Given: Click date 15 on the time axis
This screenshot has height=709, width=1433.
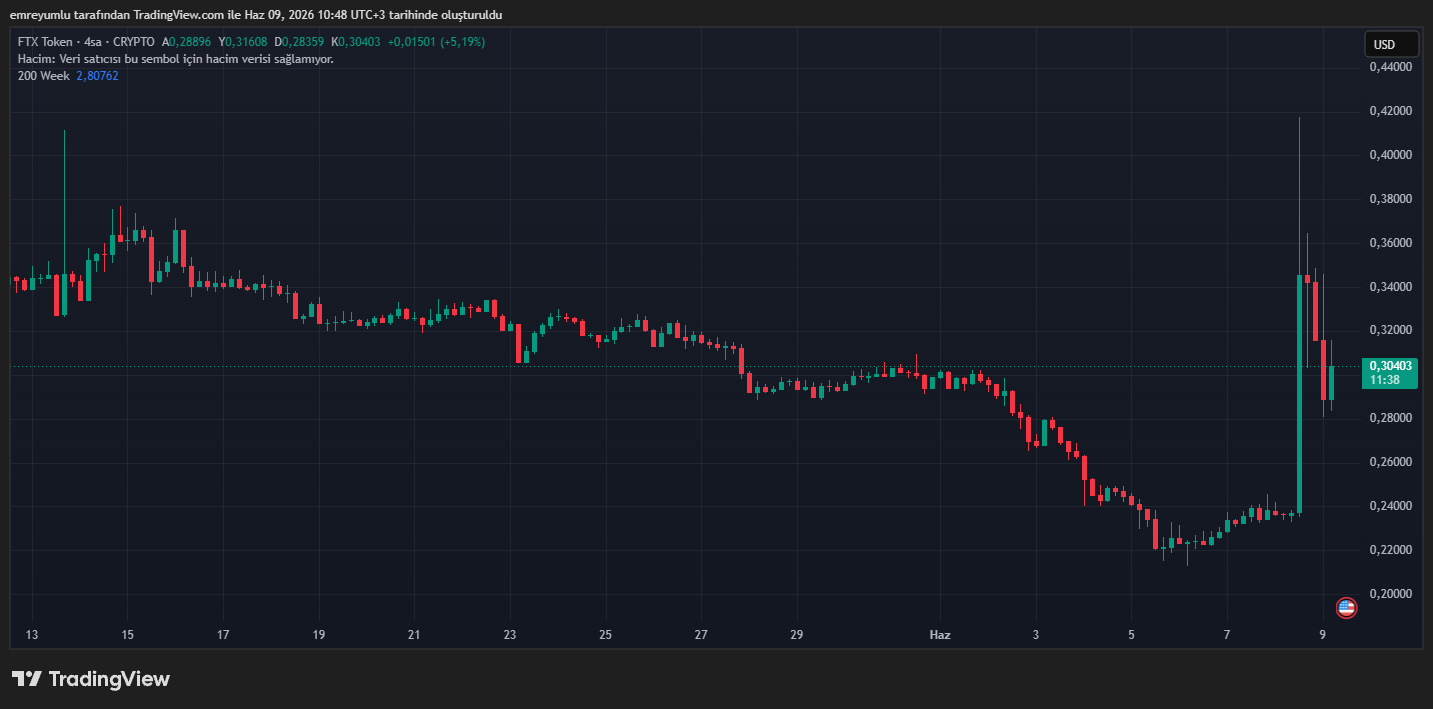Looking at the screenshot, I should point(127,635).
